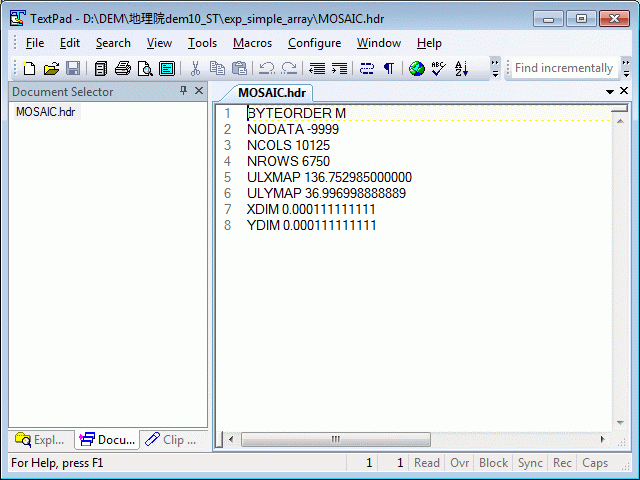Pin the Document Selector panel

pos(184,91)
